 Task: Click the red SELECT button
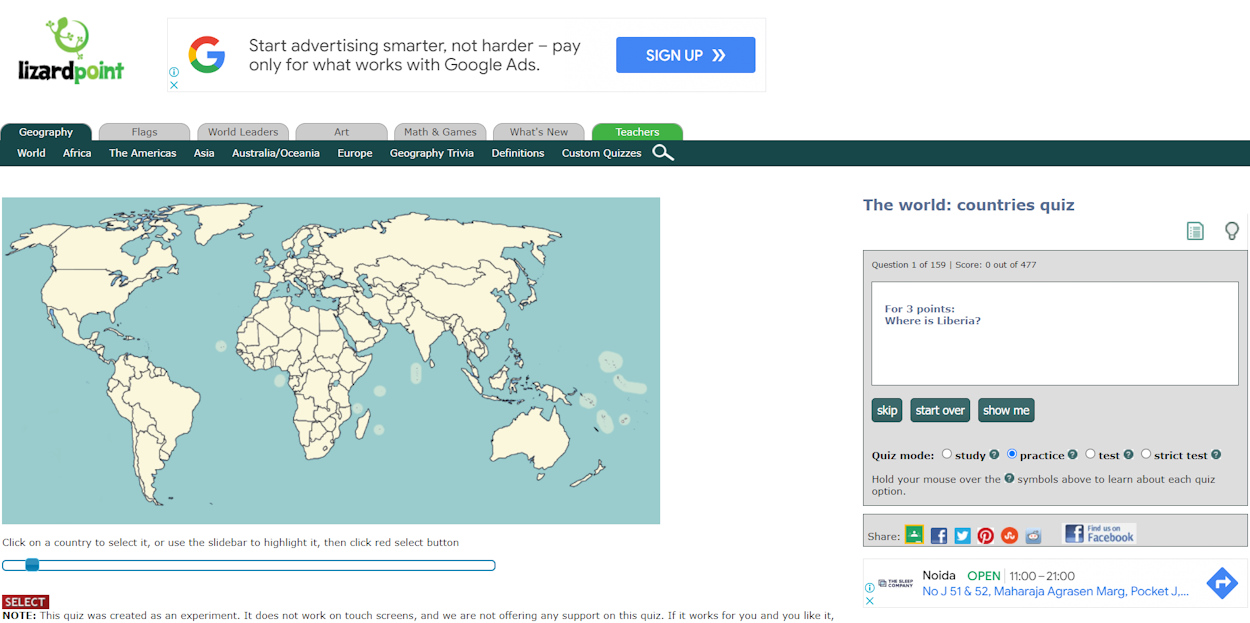click(25, 601)
